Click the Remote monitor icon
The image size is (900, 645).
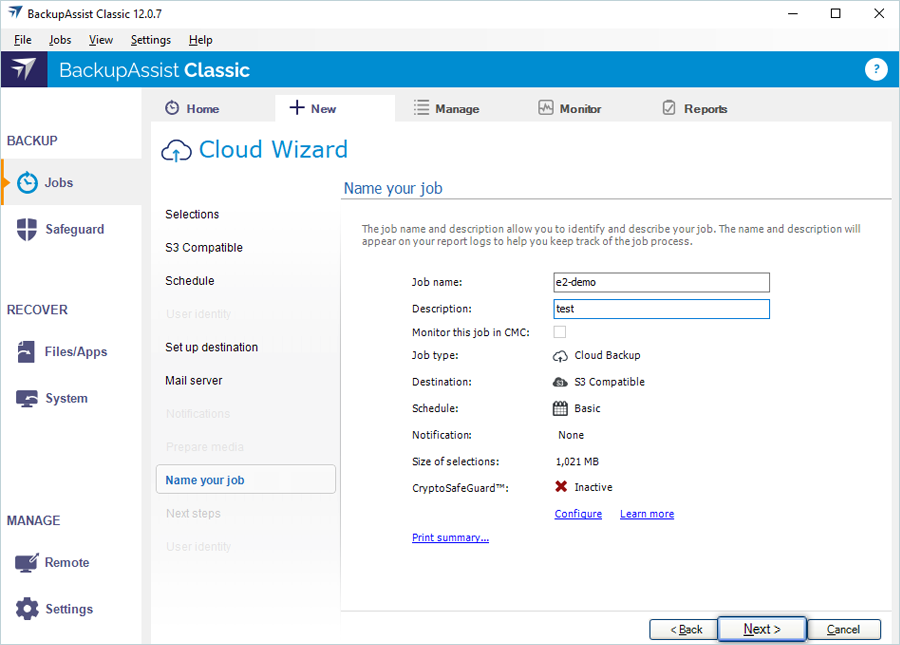26,562
